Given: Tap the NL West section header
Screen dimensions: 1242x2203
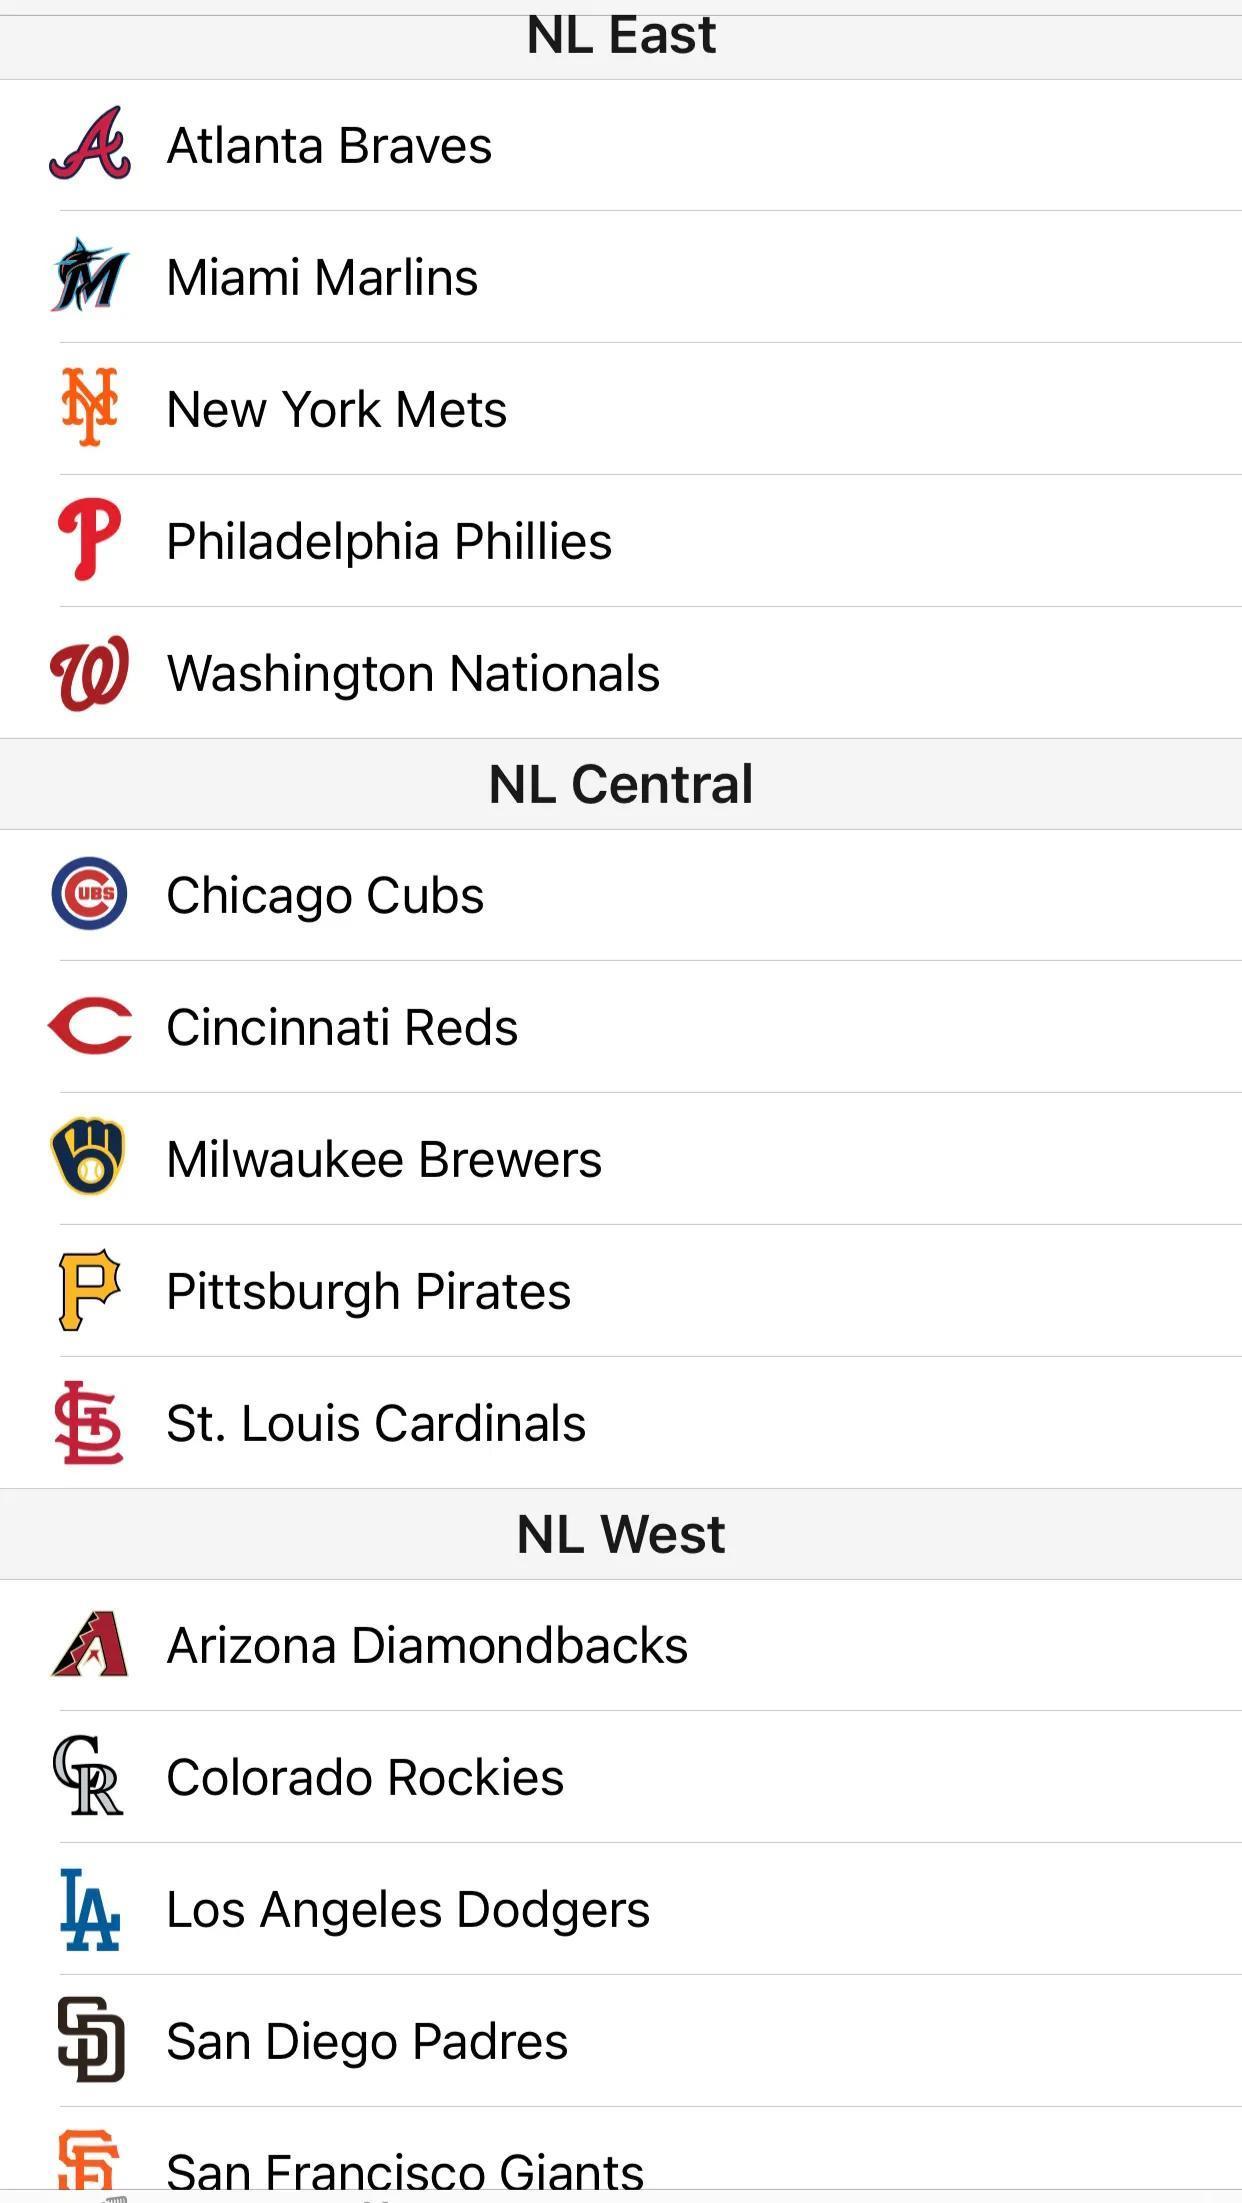Looking at the screenshot, I should [x=621, y=1534].
